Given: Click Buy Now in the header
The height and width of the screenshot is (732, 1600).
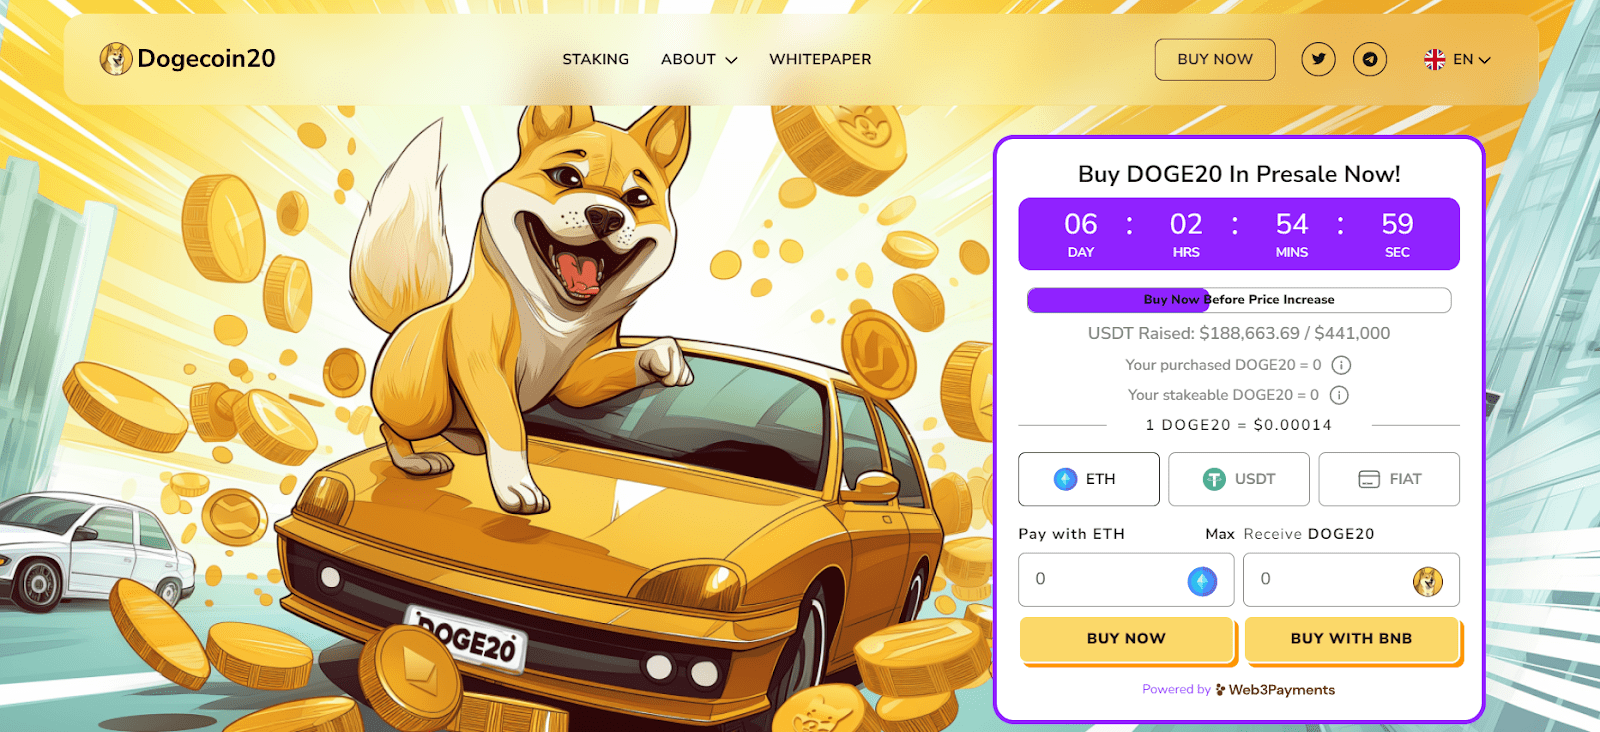Looking at the screenshot, I should [1215, 59].
